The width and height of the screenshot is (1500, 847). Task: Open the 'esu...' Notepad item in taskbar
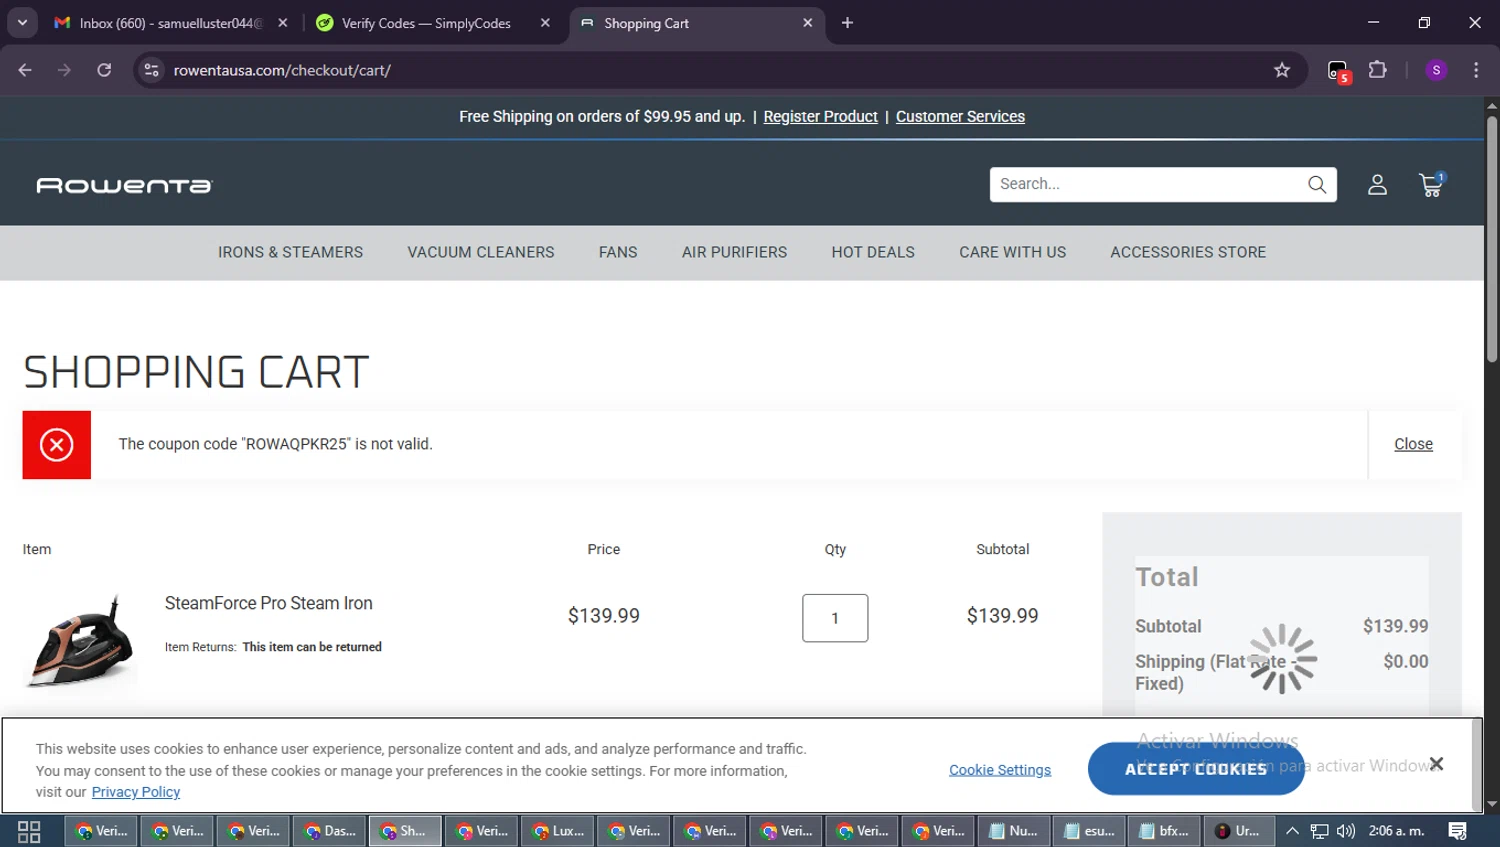point(1090,831)
